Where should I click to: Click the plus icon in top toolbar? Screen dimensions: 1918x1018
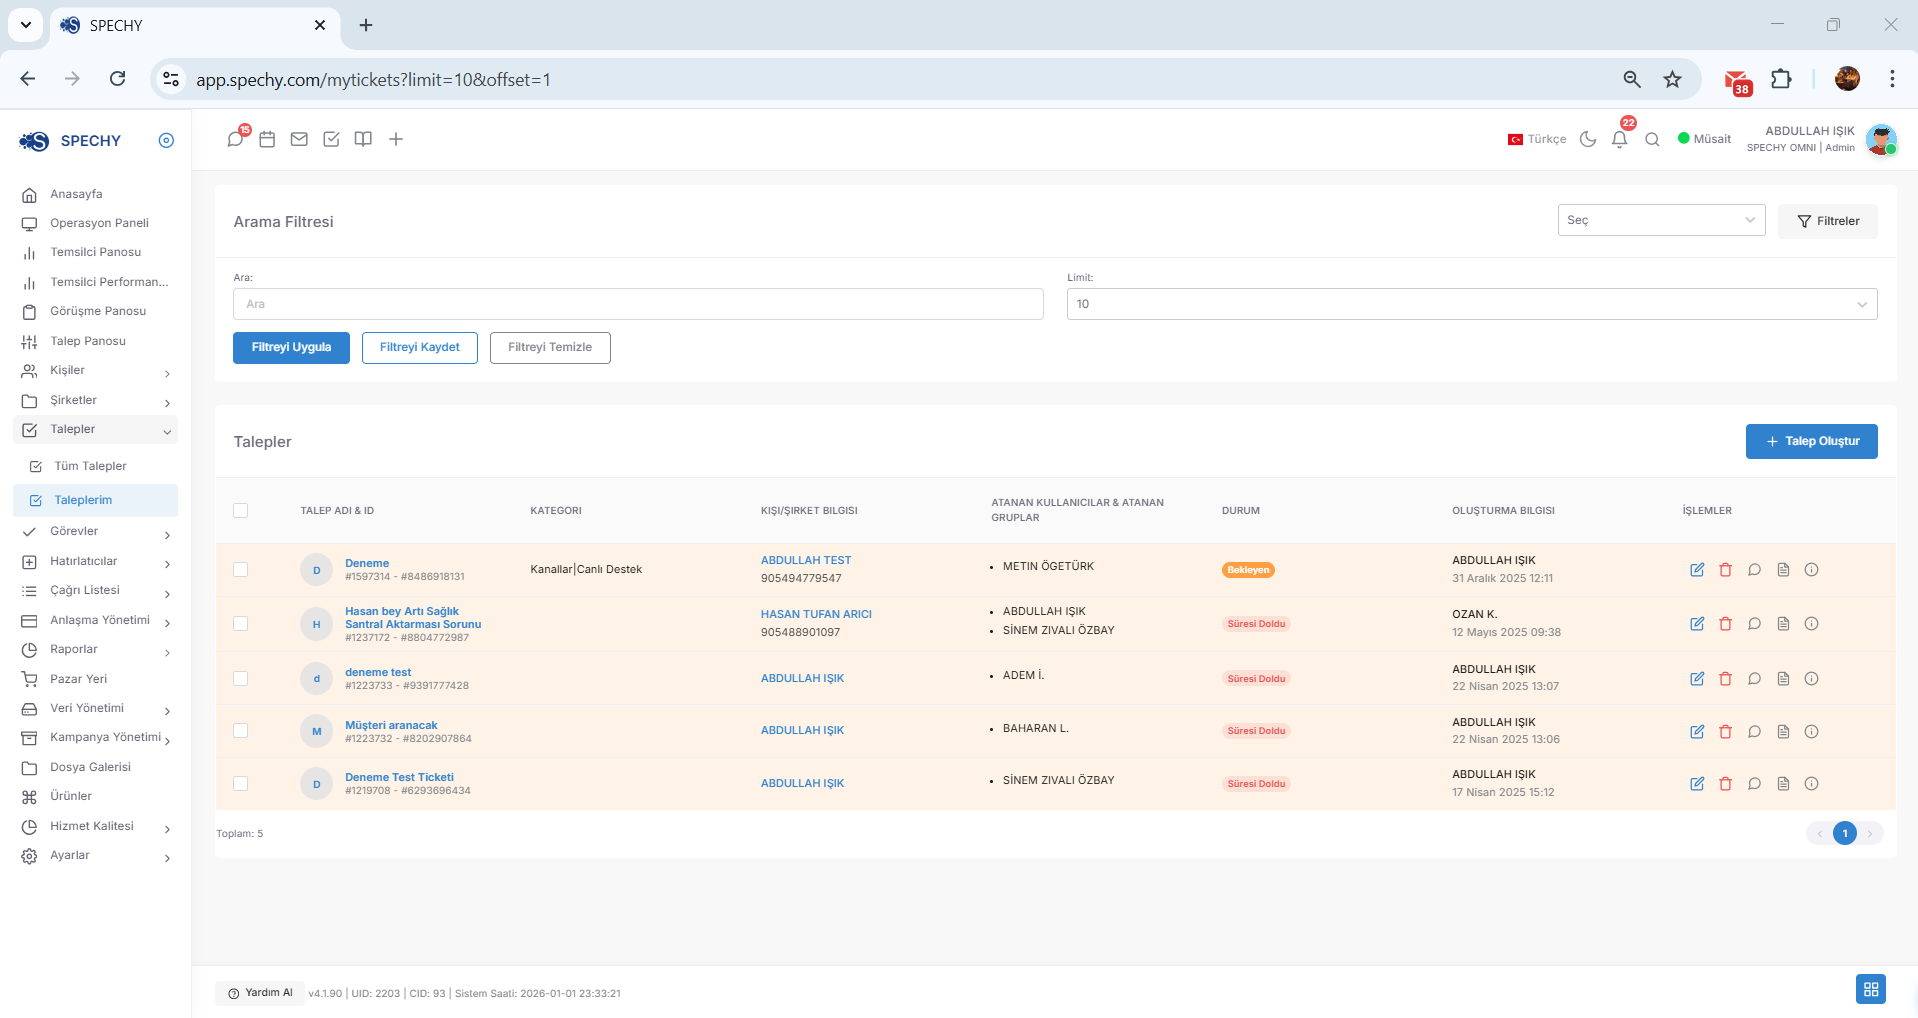point(396,139)
